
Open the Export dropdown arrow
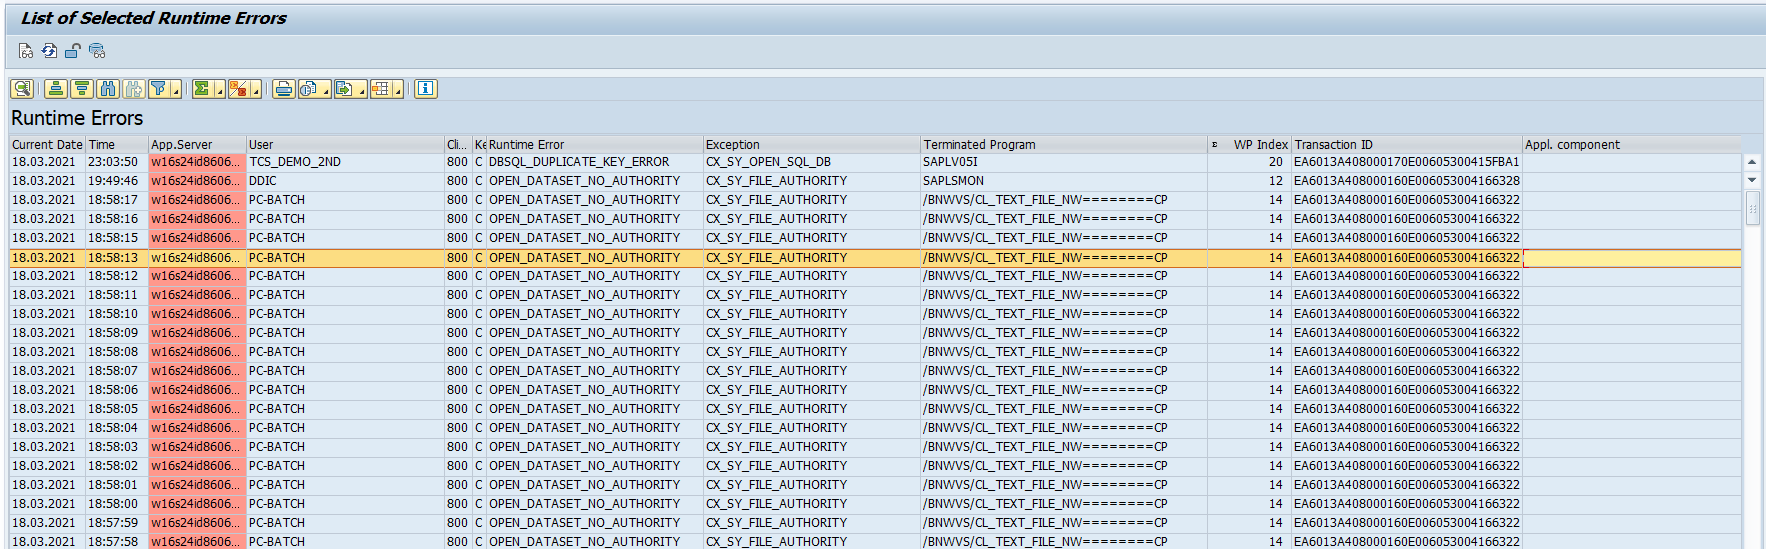[361, 92]
